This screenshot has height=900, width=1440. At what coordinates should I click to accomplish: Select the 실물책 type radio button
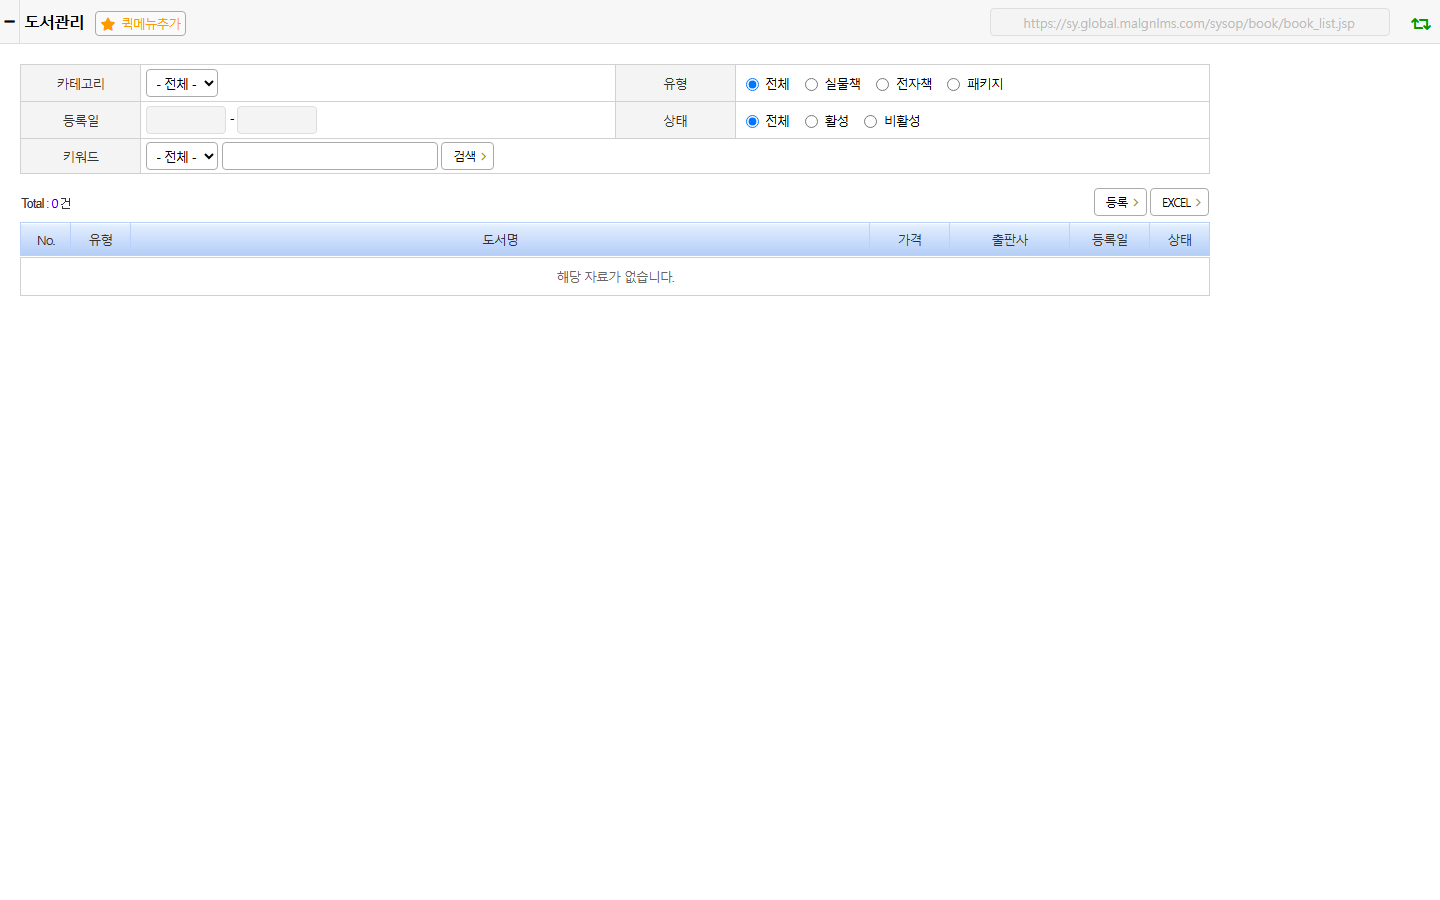(811, 84)
